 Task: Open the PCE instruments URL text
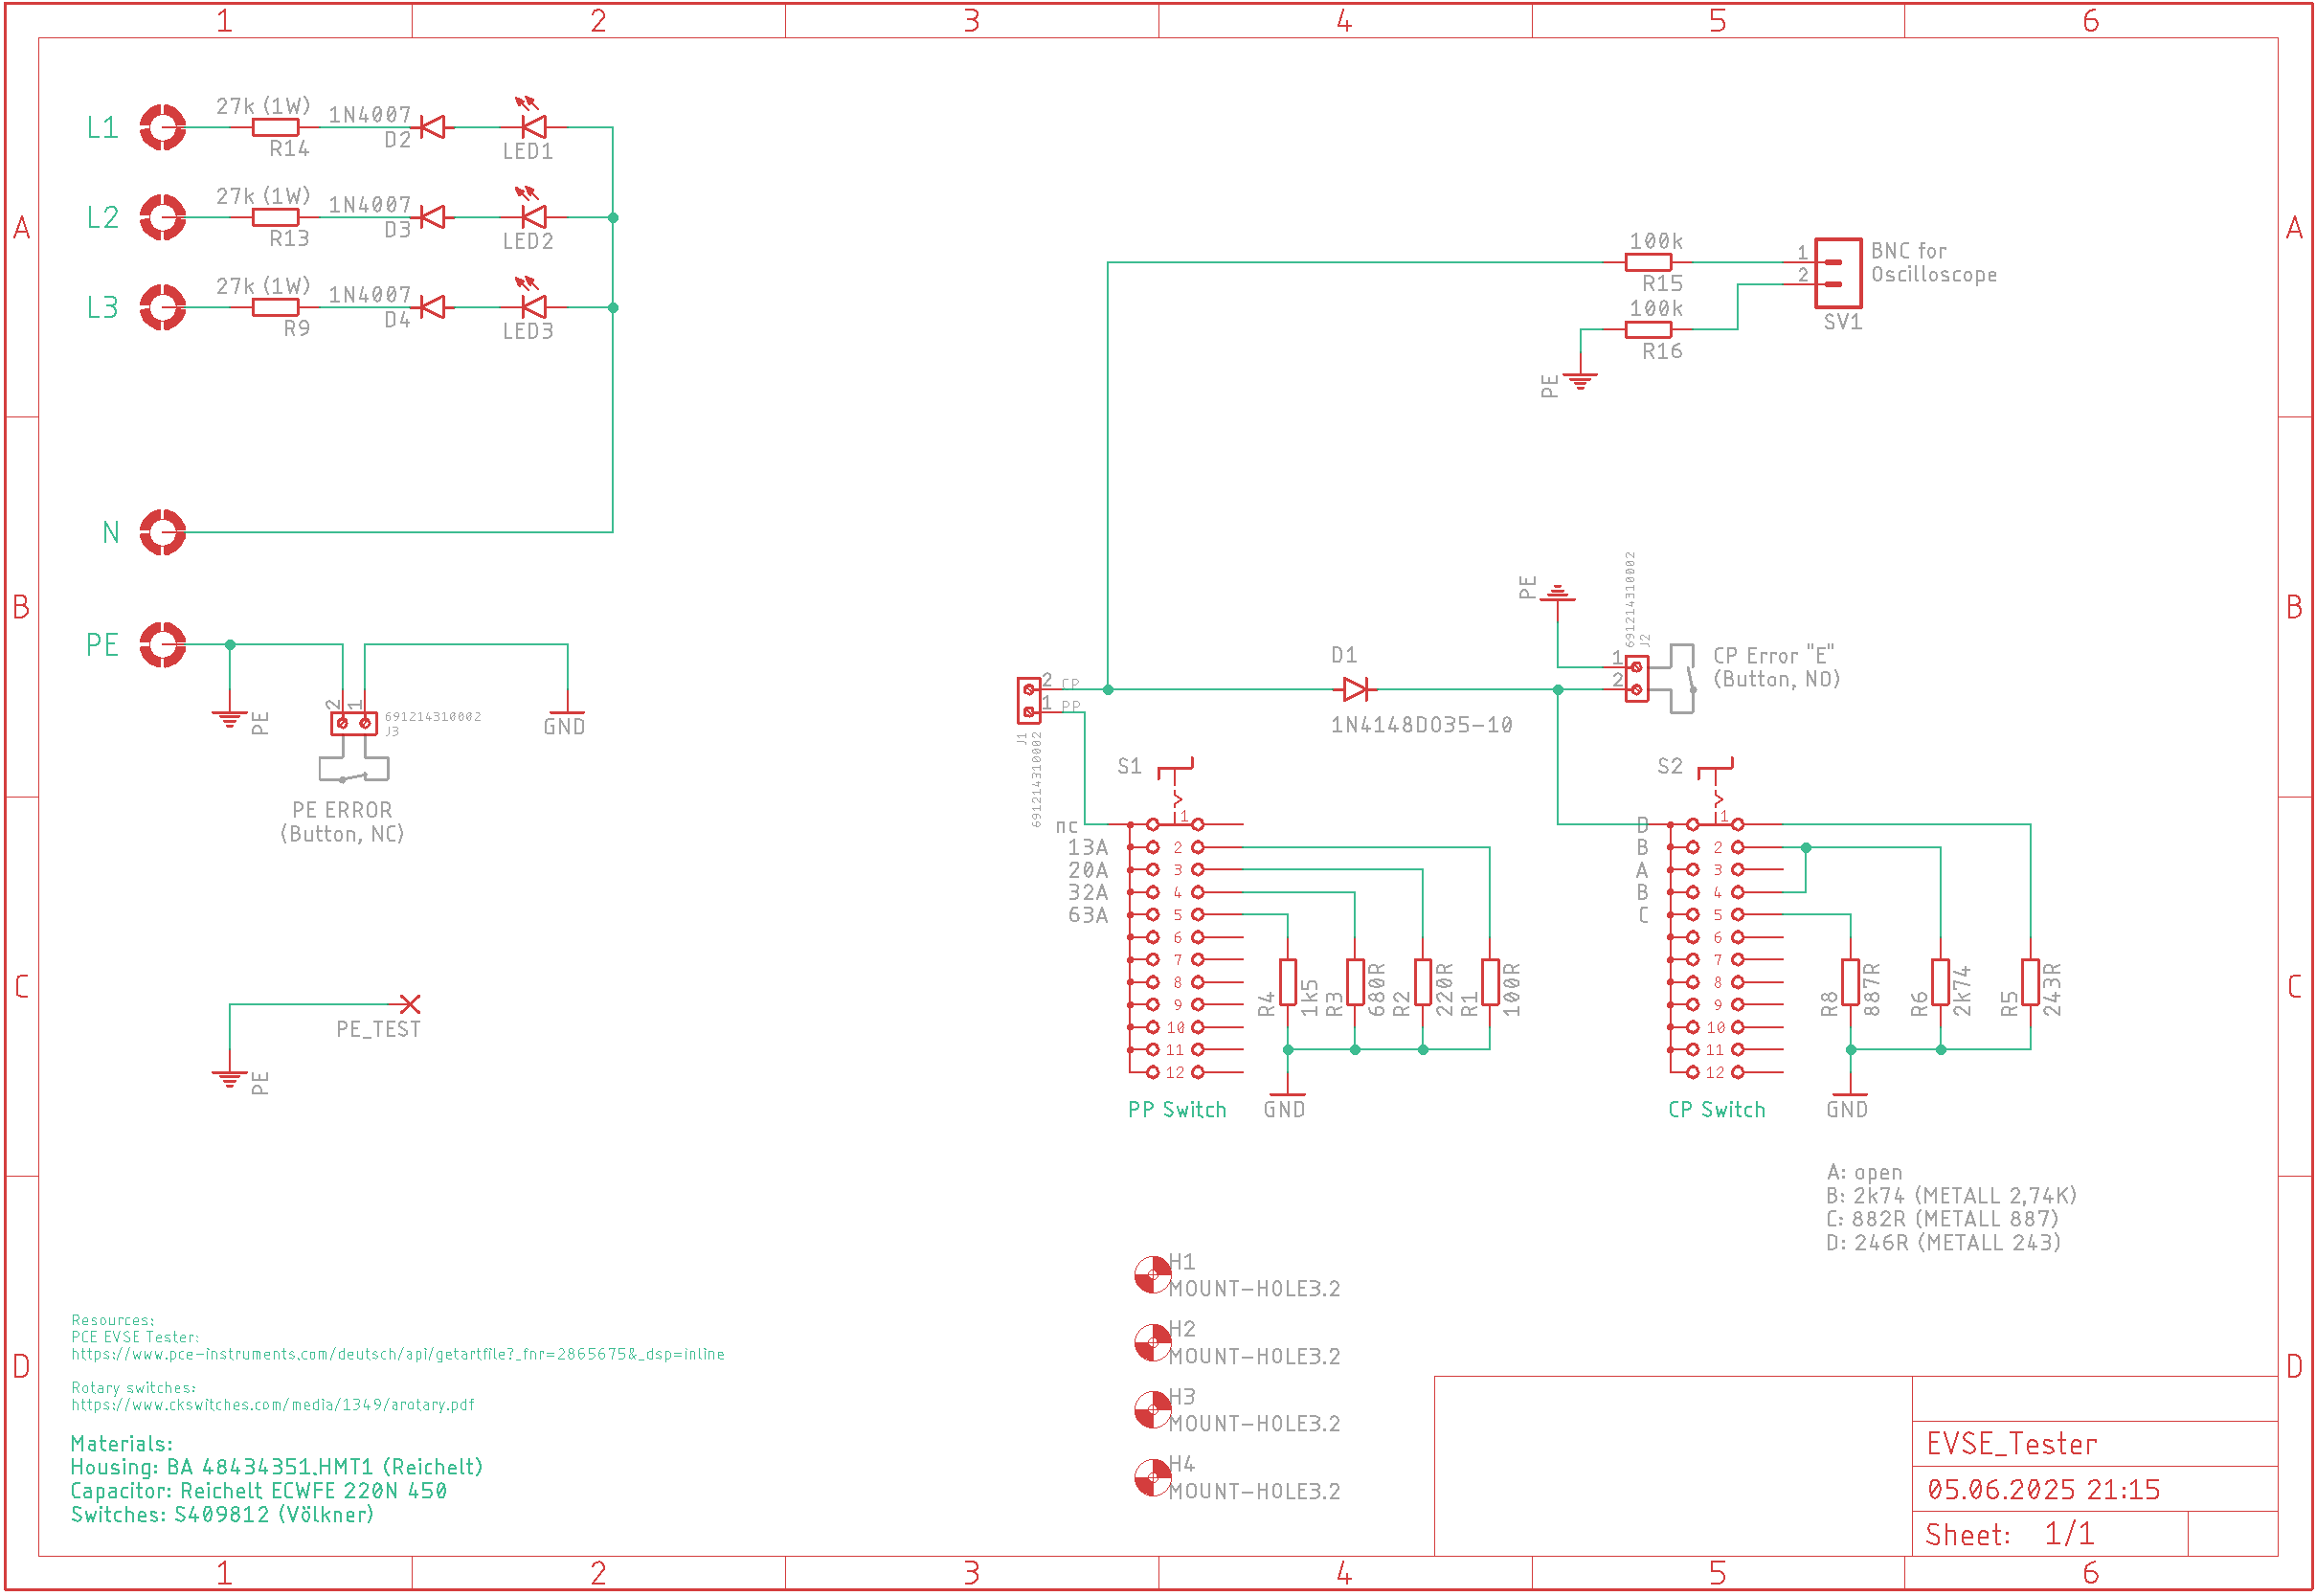398,1354
